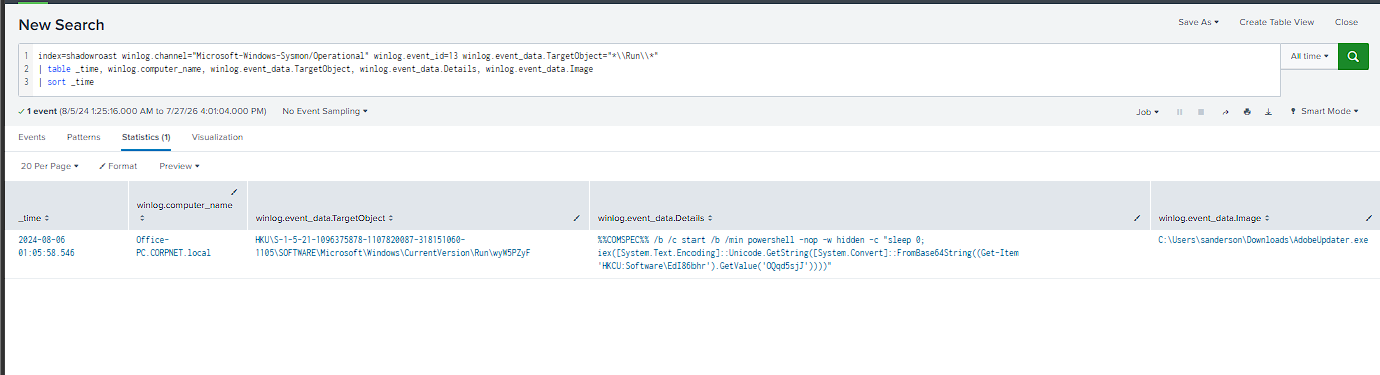Open the No Event Sampling dropdown
Viewport: 1380px width, 375px height.
pos(325,111)
